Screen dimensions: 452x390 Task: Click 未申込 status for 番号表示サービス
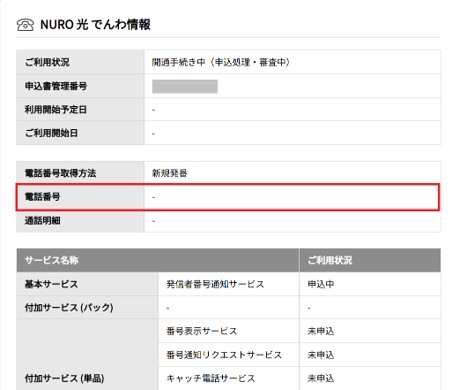[x=321, y=331]
